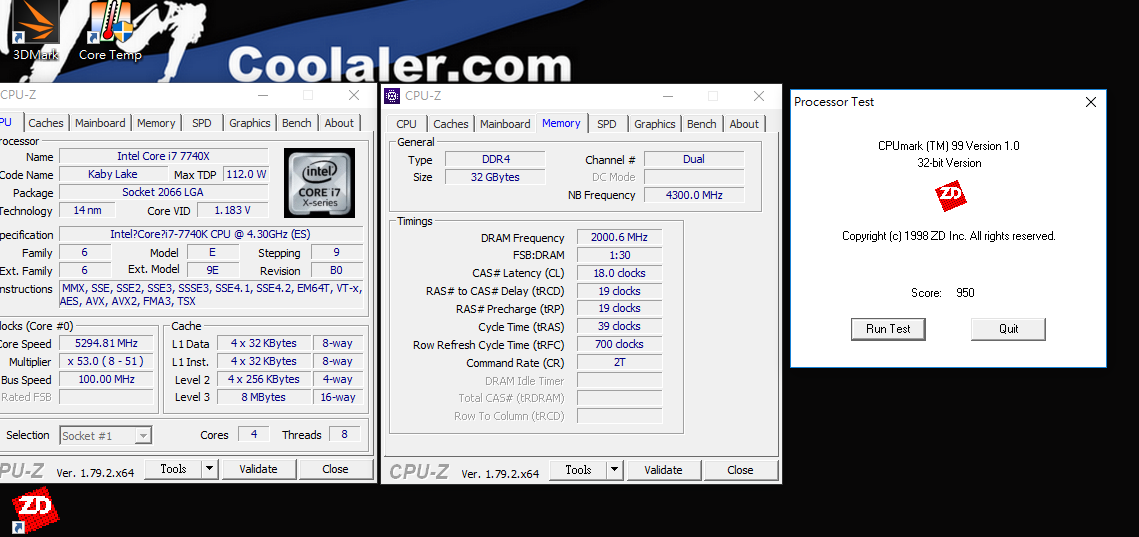Click the Core VID value 1.183 V
Screen dimensions: 1139x537
[x=232, y=210]
